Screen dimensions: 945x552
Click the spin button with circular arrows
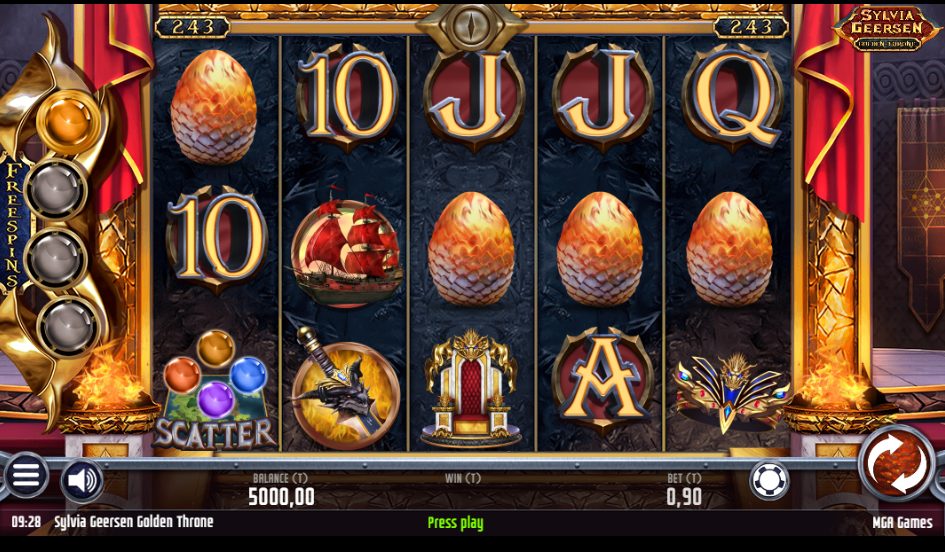pyautogui.click(x=896, y=463)
